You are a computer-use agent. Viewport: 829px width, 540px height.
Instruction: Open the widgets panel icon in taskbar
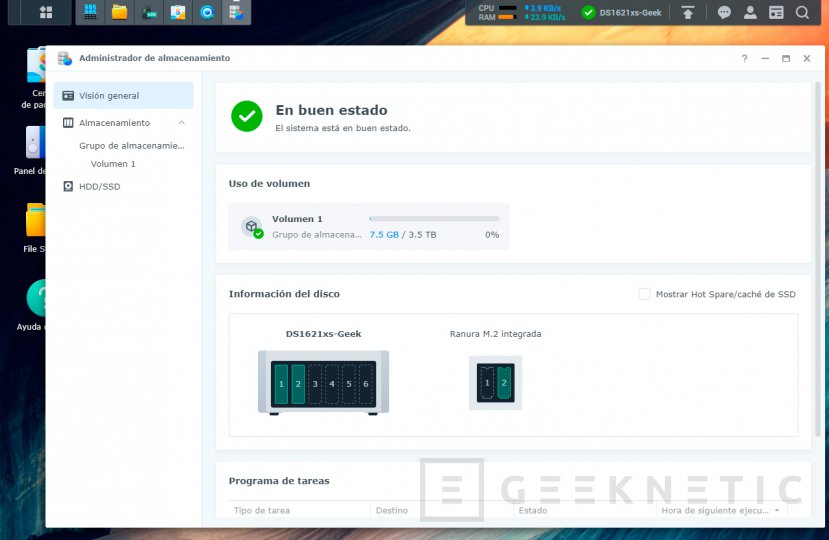[776, 13]
